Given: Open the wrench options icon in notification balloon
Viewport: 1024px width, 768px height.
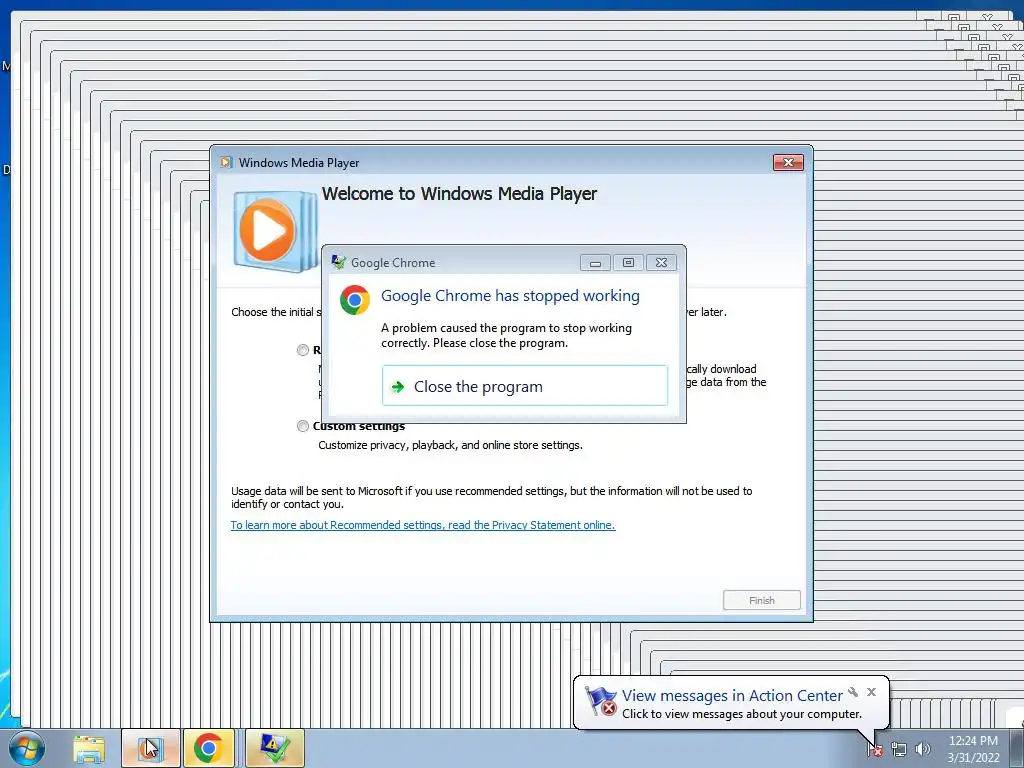Looking at the screenshot, I should click(x=853, y=692).
